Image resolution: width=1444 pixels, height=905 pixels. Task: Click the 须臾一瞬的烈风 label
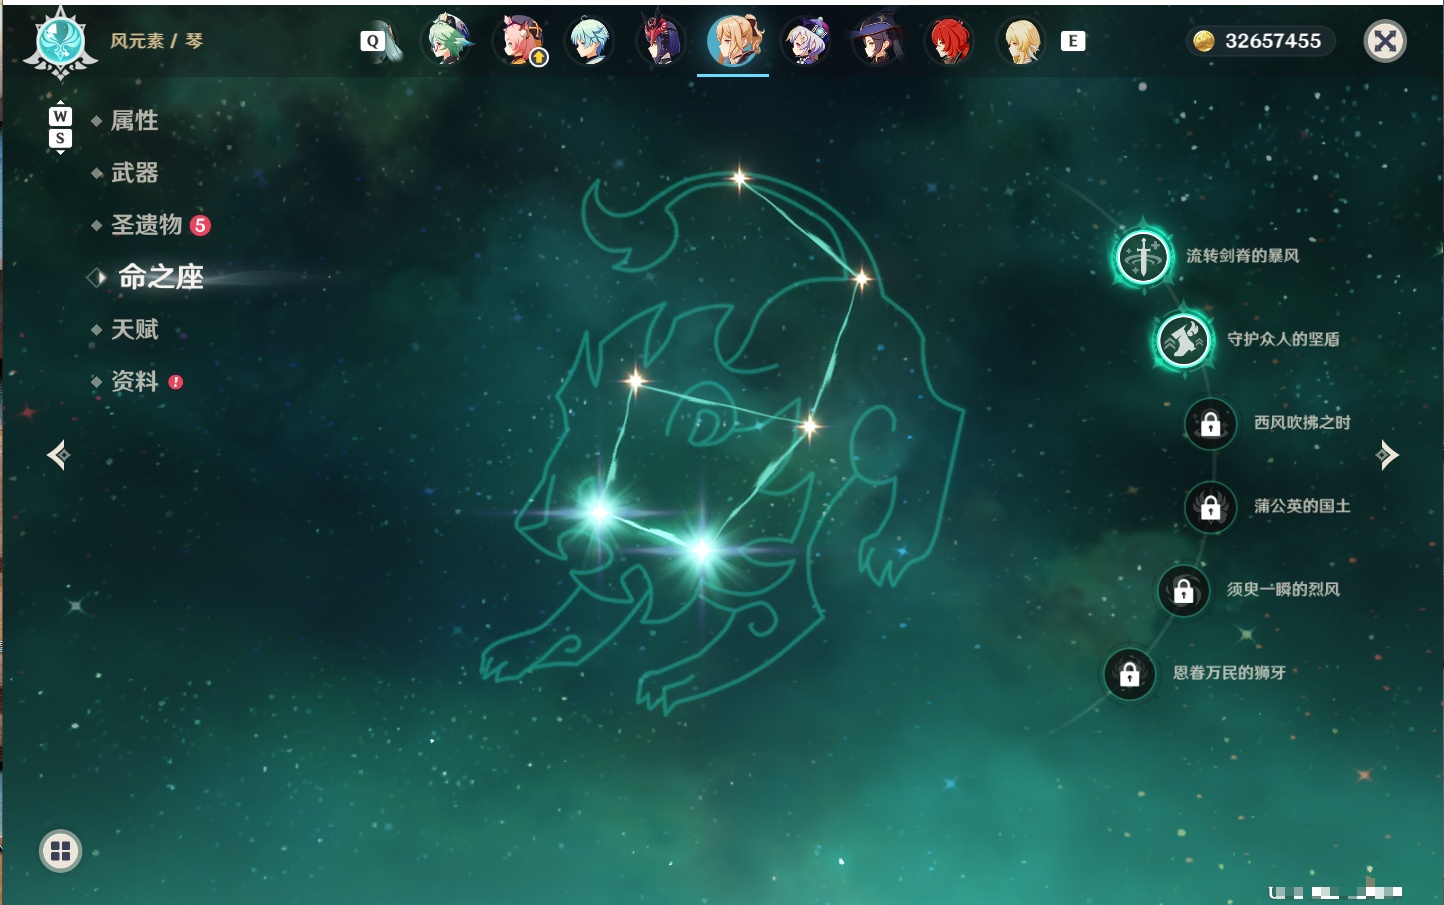[x=1283, y=589]
